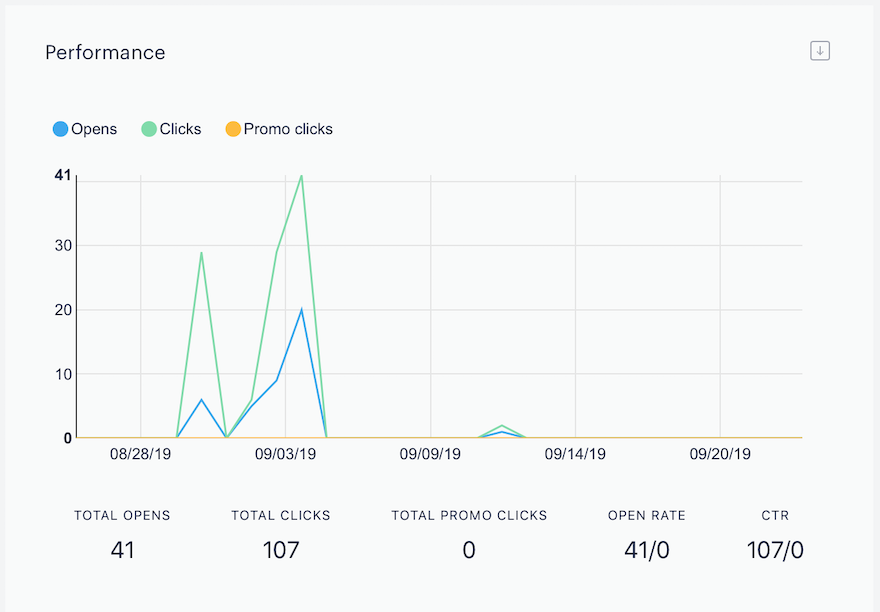Click the Open Rate value 41/0
This screenshot has width=880, height=612.
pos(647,550)
